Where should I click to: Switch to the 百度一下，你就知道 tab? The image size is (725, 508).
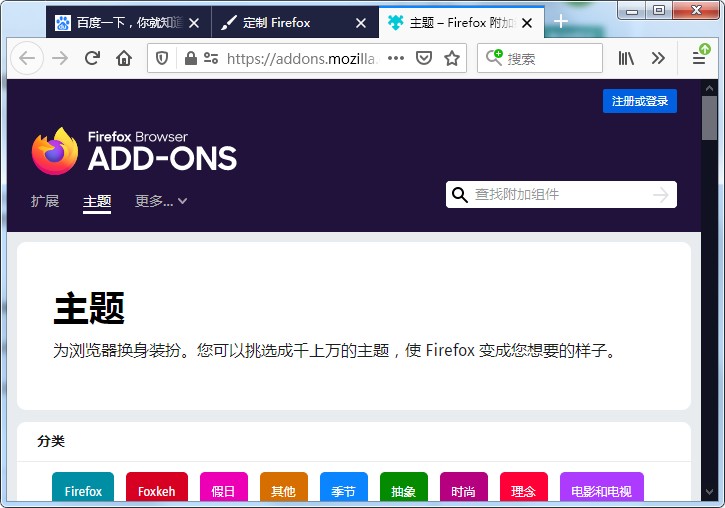tap(129, 23)
